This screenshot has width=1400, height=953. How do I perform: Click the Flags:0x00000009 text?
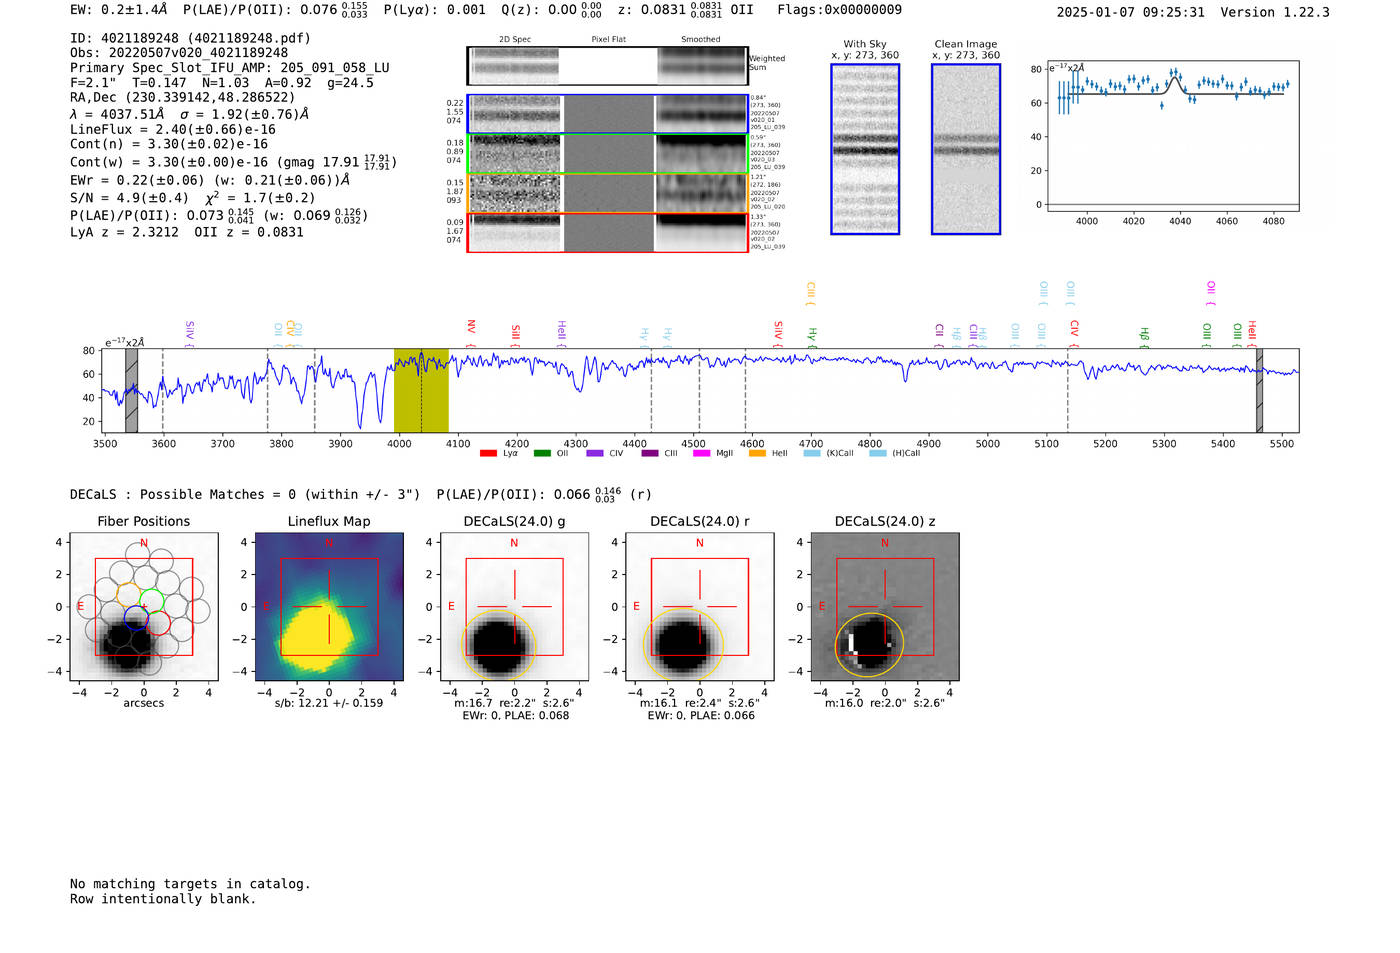click(x=839, y=10)
